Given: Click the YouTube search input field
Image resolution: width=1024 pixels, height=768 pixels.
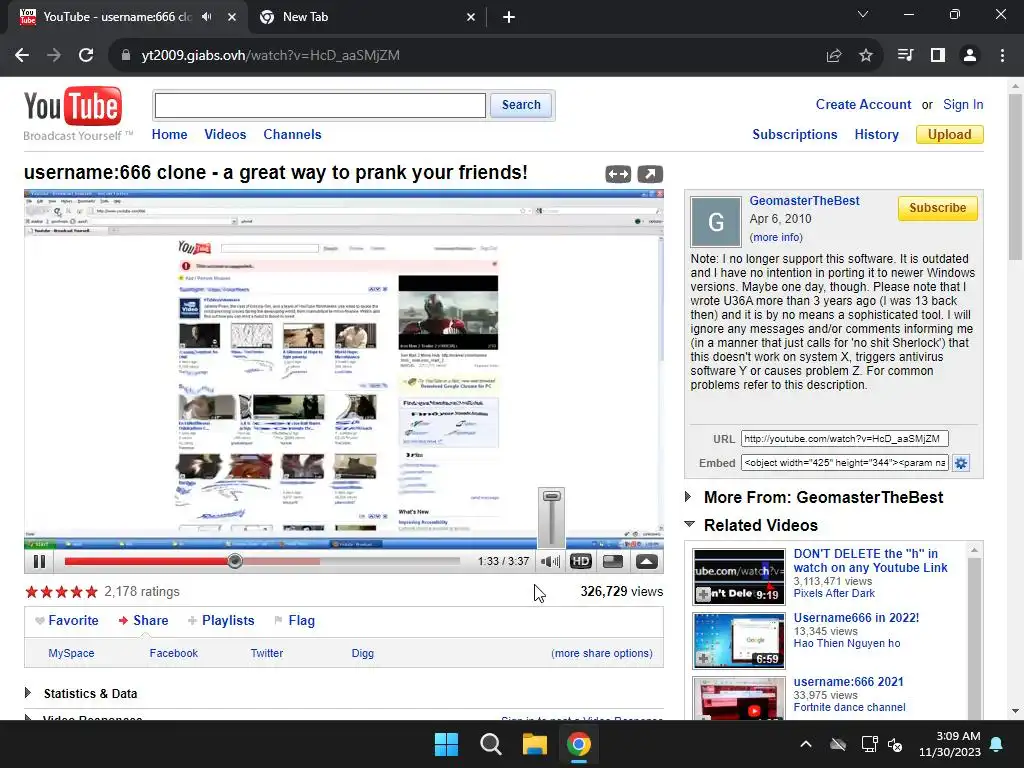Looking at the screenshot, I should [x=320, y=105].
